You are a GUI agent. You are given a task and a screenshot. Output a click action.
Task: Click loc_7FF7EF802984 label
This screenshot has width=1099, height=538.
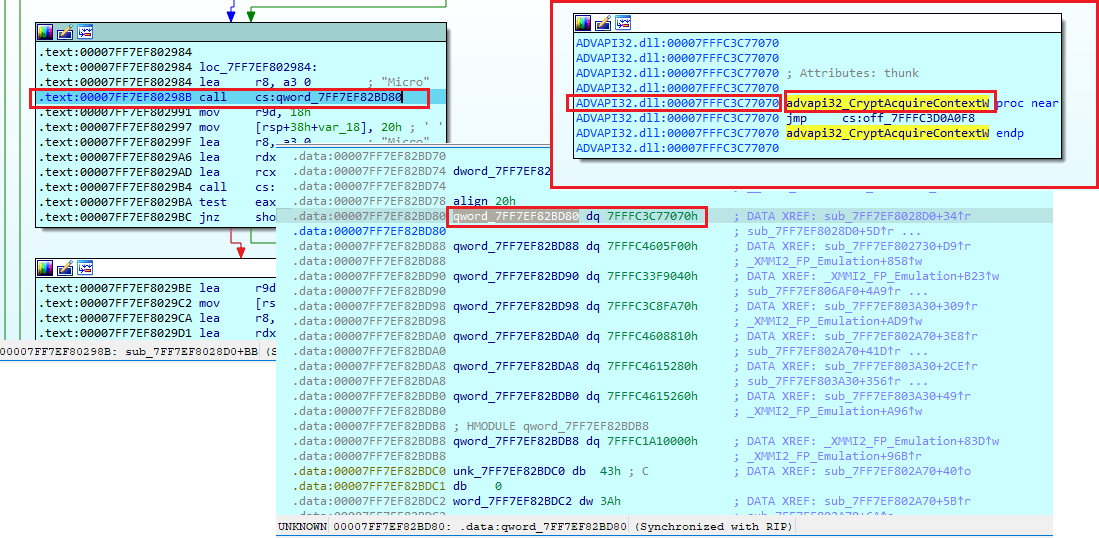259,67
